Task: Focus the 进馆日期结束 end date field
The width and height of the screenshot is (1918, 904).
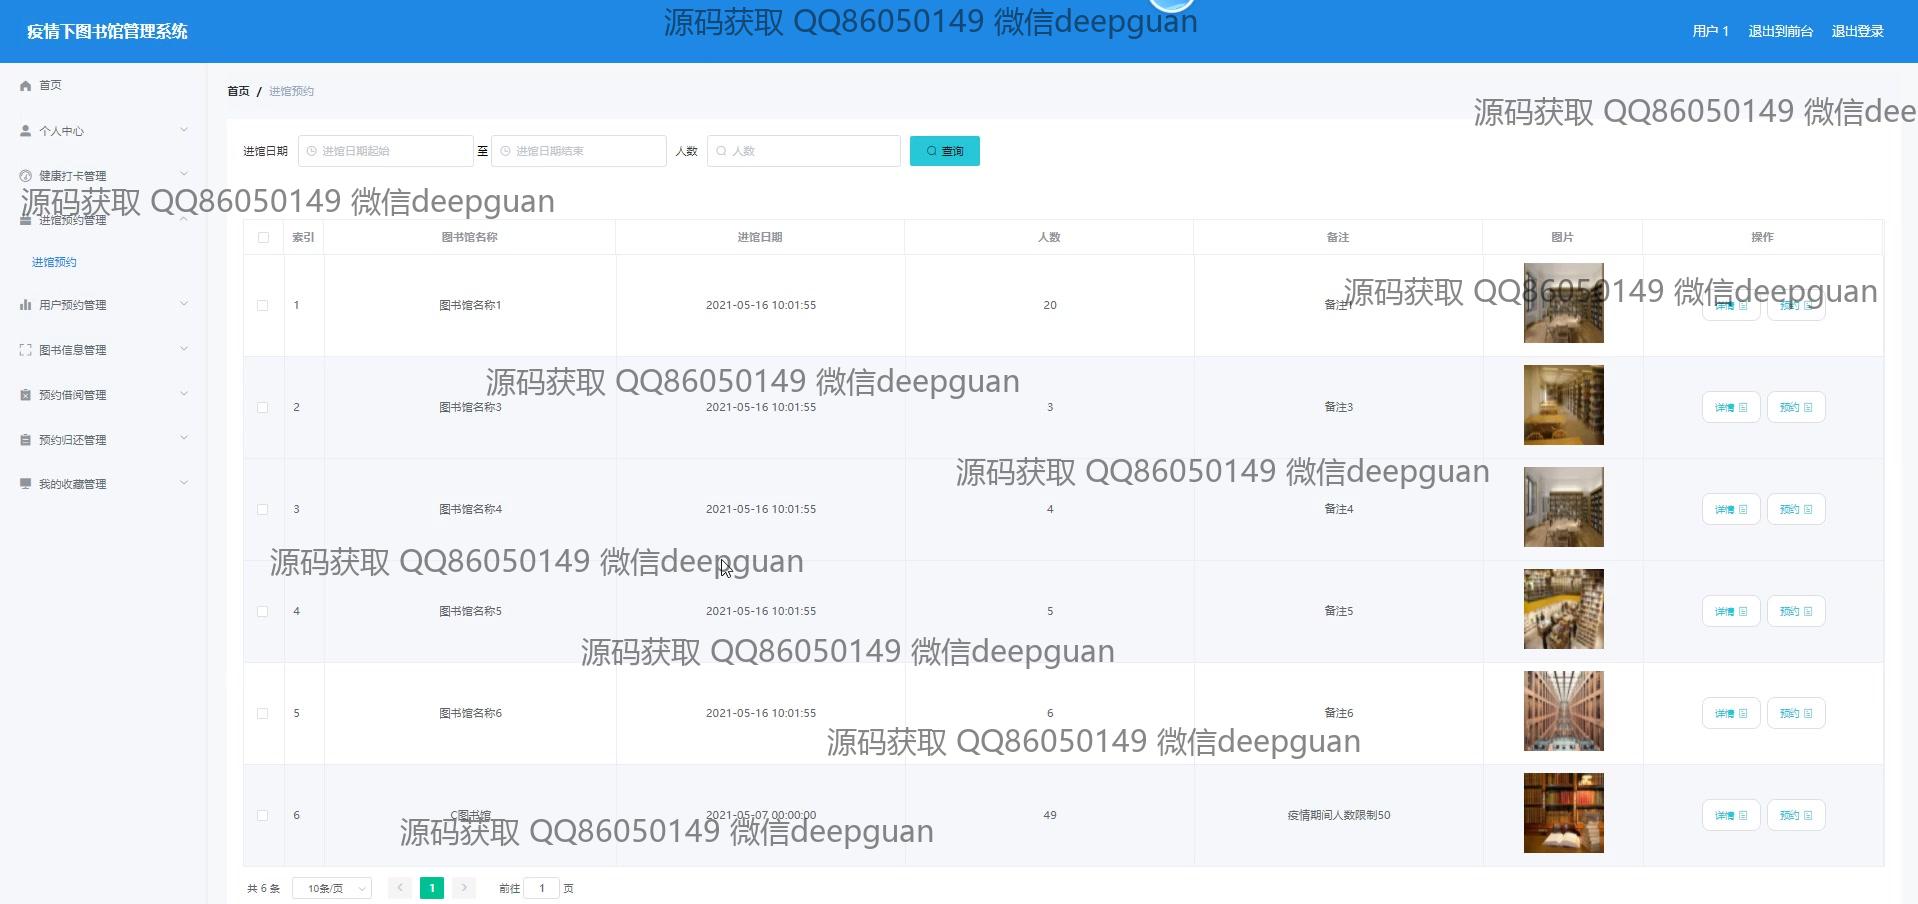Action: [x=579, y=151]
